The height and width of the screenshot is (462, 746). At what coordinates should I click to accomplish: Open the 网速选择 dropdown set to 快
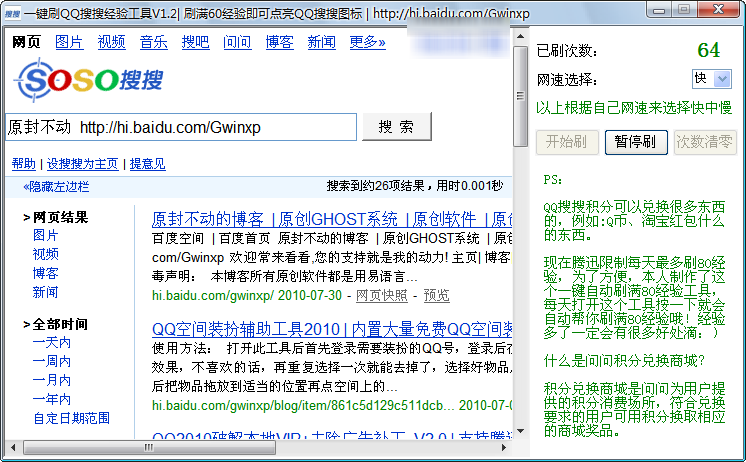tap(712, 79)
